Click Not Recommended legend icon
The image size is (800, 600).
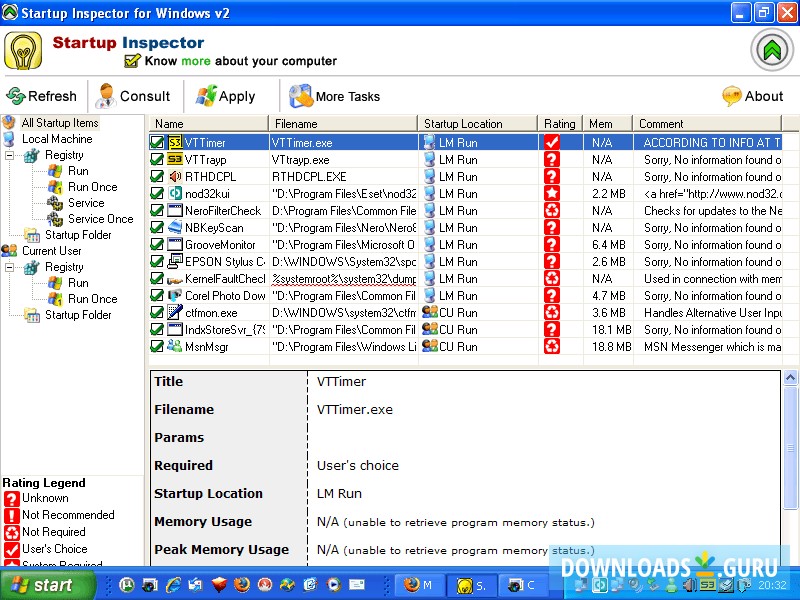(x=11, y=515)
